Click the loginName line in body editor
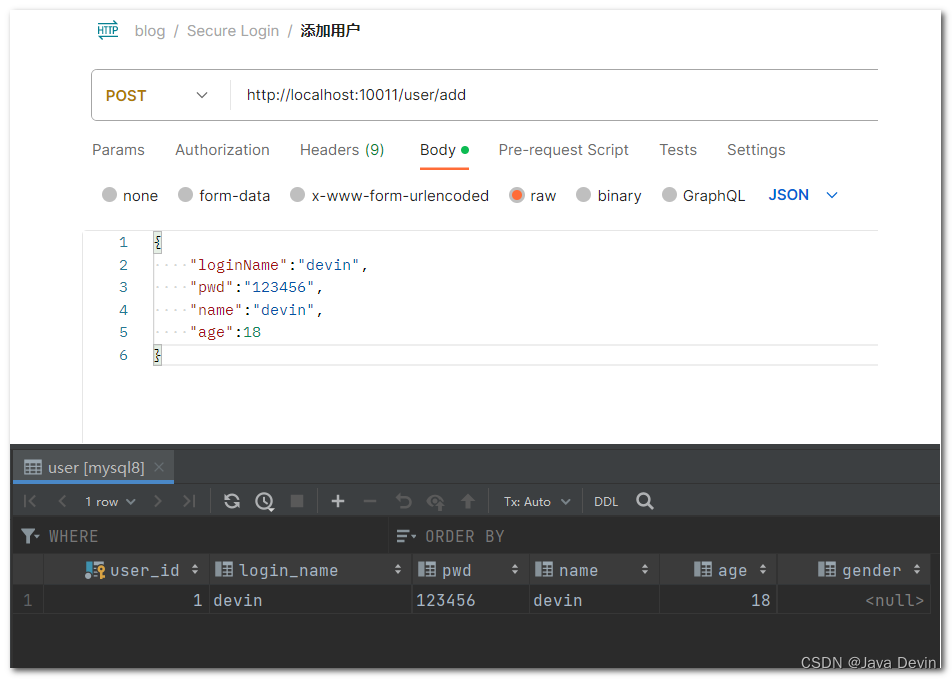The width and height of the screenshot is (952, 679). pos(279,265)
